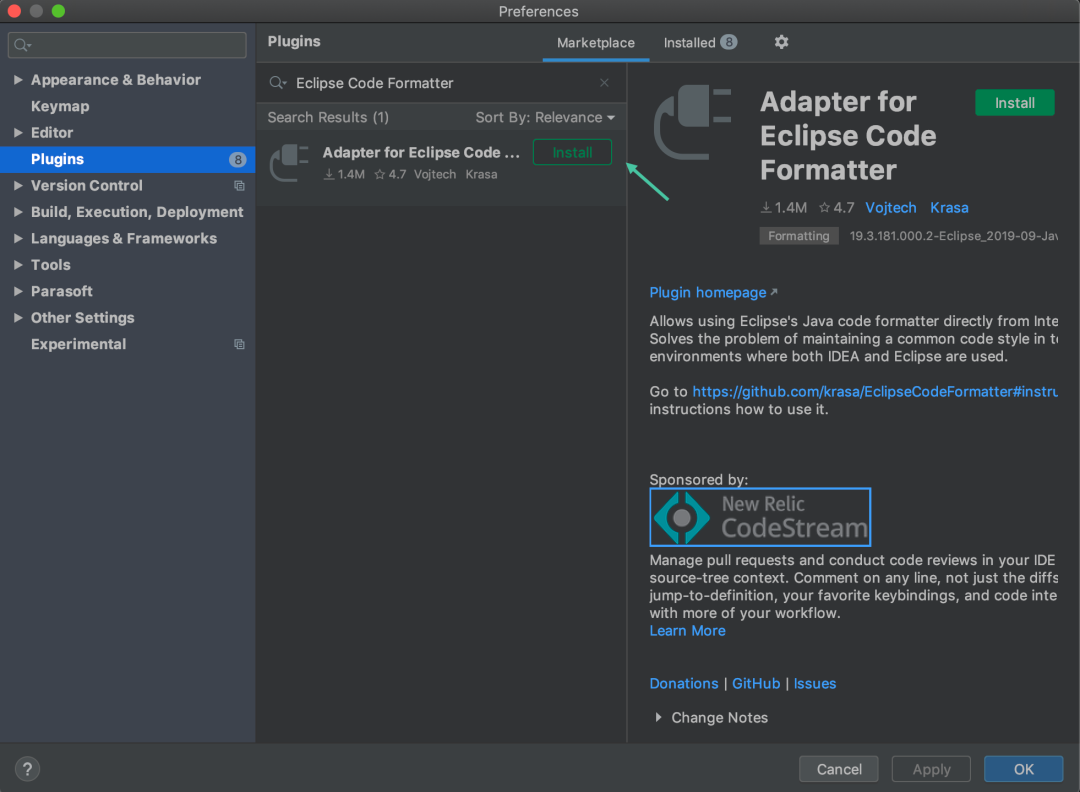Confirm preferences with the OK button
The height and width of the screenshot is (792, 1080).
click(1023, 768)
